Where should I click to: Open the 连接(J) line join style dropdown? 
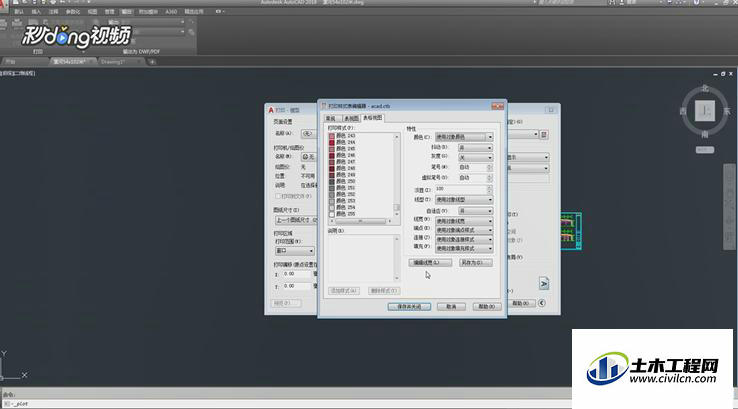click(464, 240)
